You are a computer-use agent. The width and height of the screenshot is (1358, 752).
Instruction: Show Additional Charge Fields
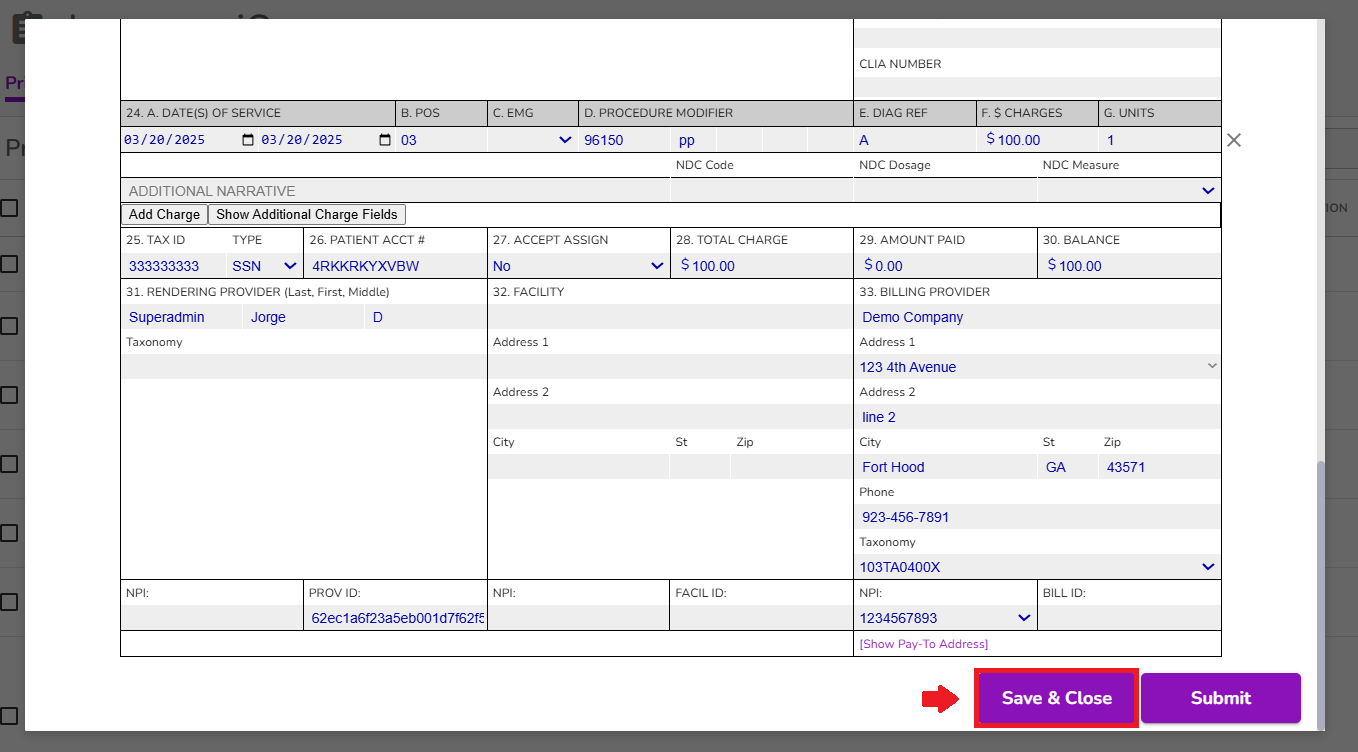click(307, 214)
